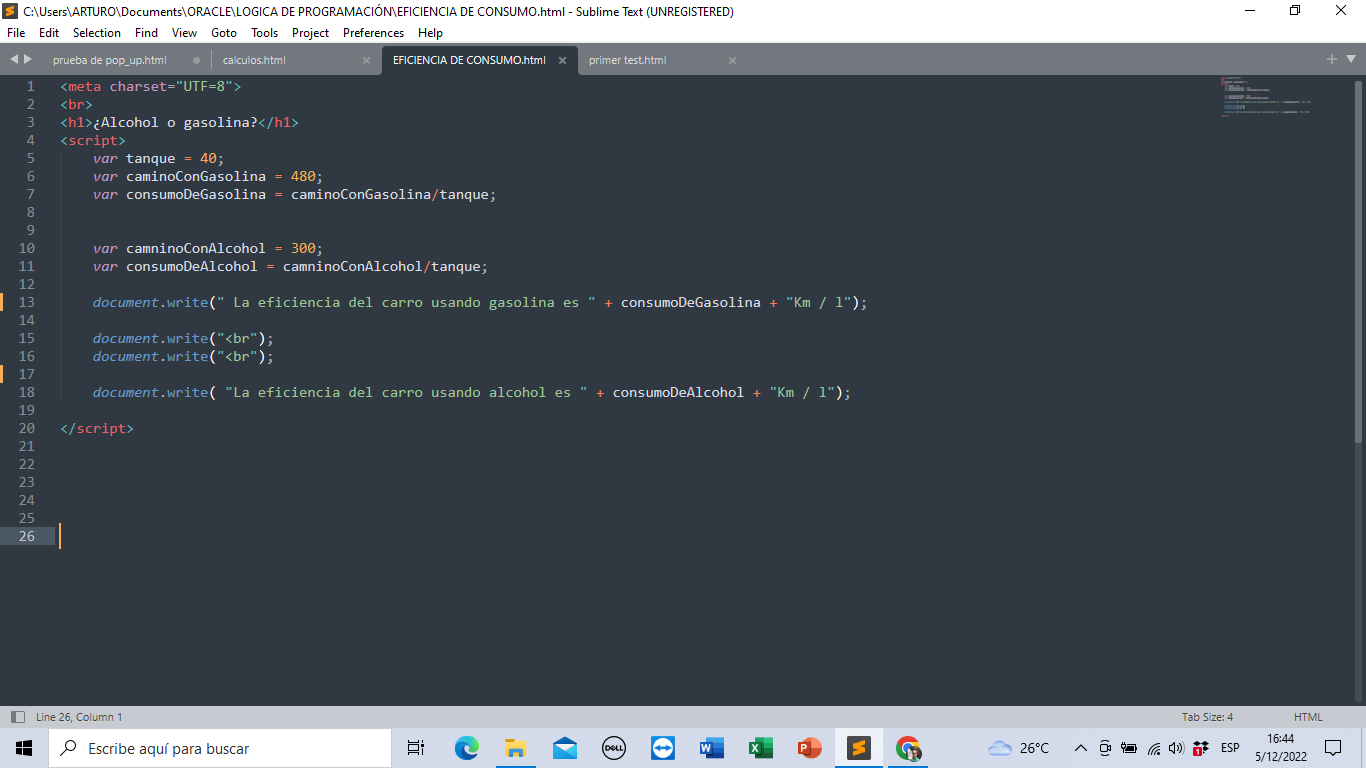The height and width of the screenshot is (768, 1366).
Task: Open the Edit menu
Action: pyautogui.click(x=49, y=33)
